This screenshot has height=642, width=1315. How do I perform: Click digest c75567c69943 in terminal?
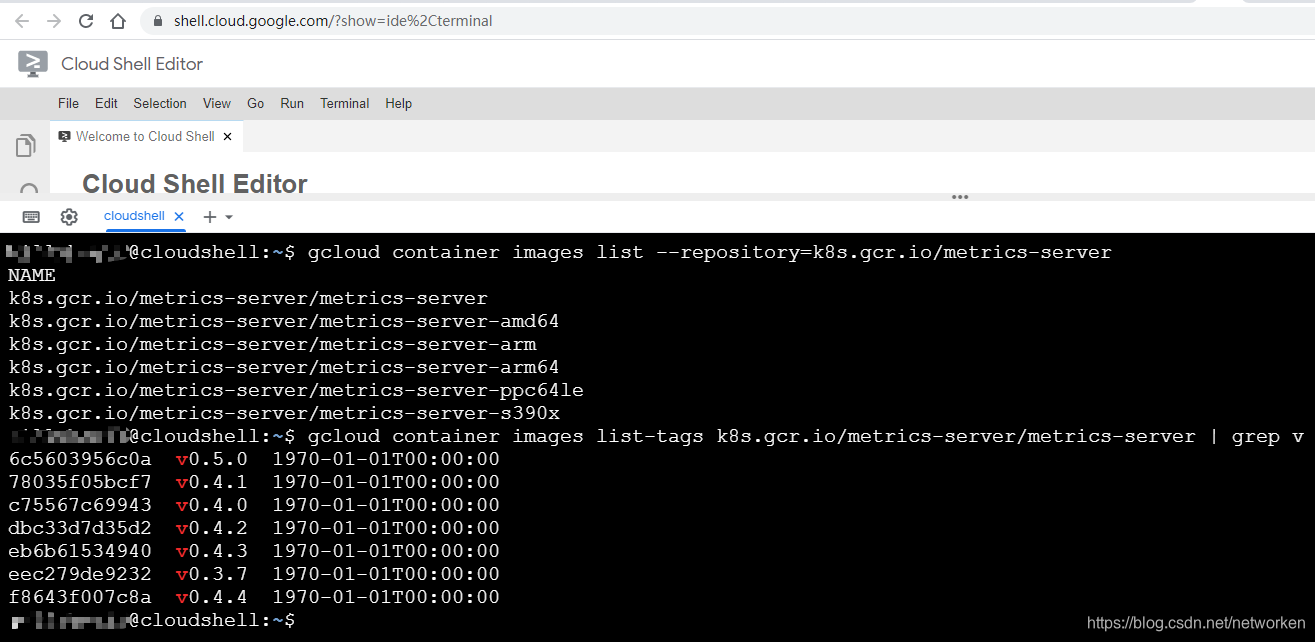(80, 505)
